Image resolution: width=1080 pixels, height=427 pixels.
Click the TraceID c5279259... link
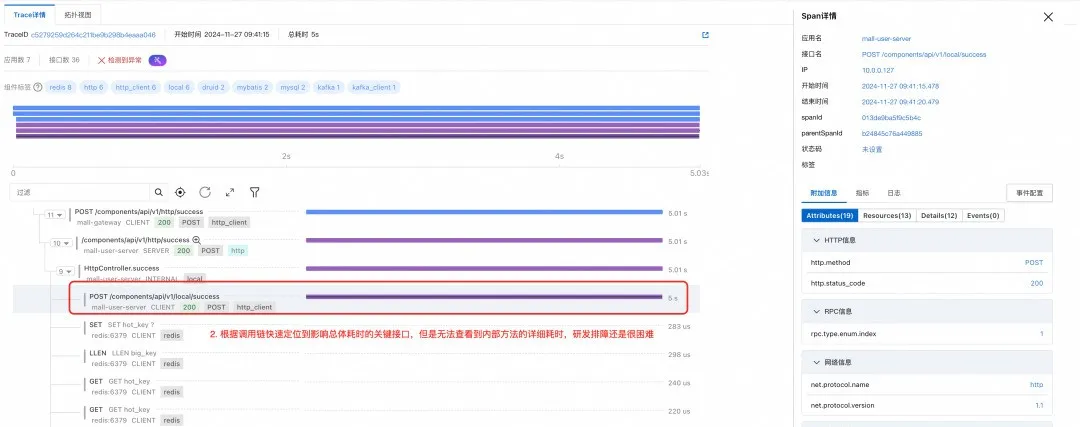[93, 34]
